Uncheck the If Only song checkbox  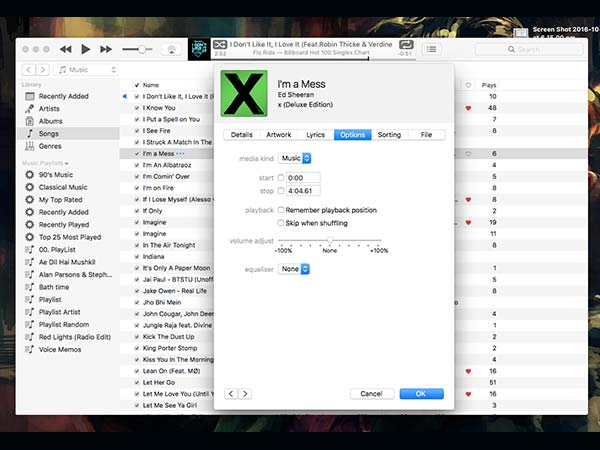coord(137,211)
